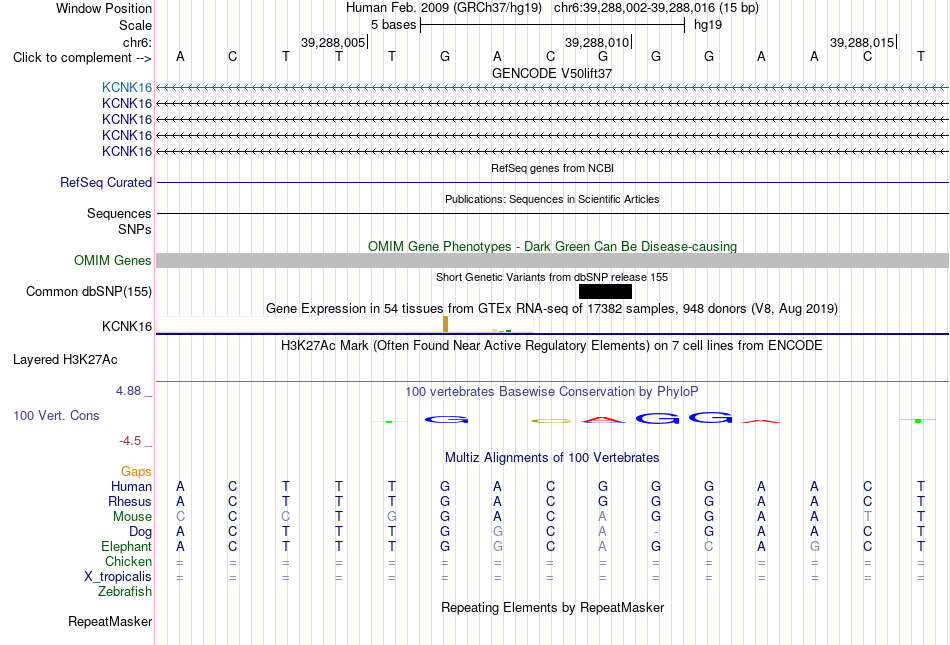Click the 'Click to complement -->' label
950x645 pixels.
point(82,58)
